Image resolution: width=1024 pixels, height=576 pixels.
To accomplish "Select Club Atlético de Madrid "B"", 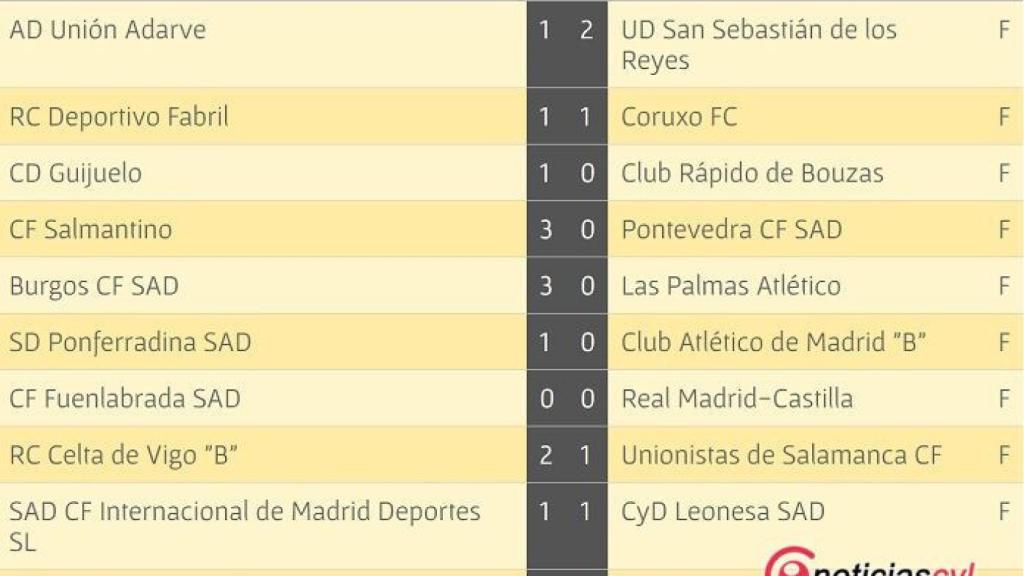I will coord(774,342).
